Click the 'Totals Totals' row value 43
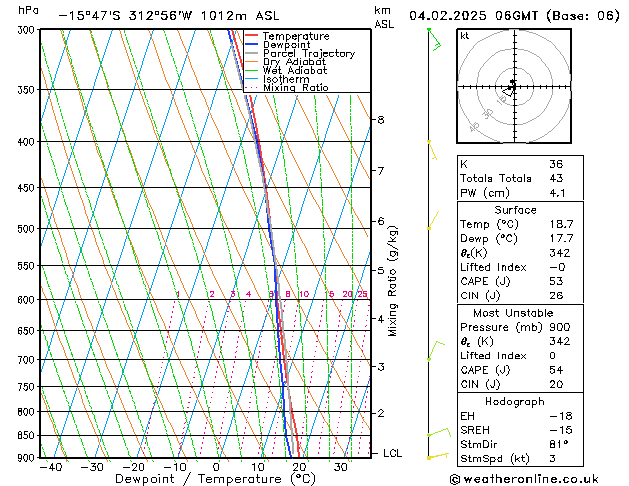 (556, 178)
